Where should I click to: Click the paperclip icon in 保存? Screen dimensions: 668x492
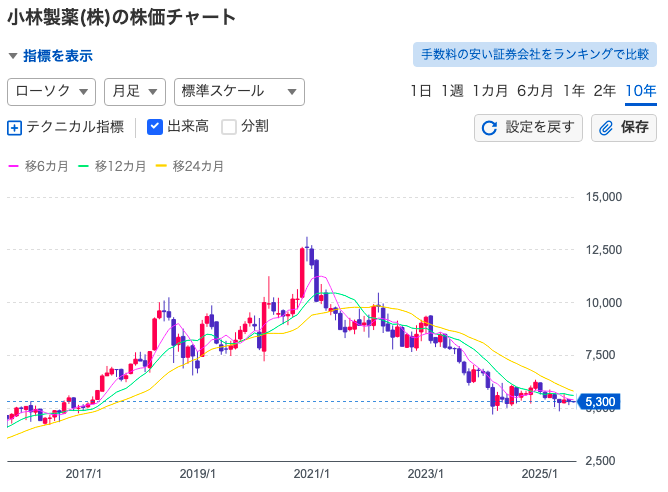click(605, 128)
